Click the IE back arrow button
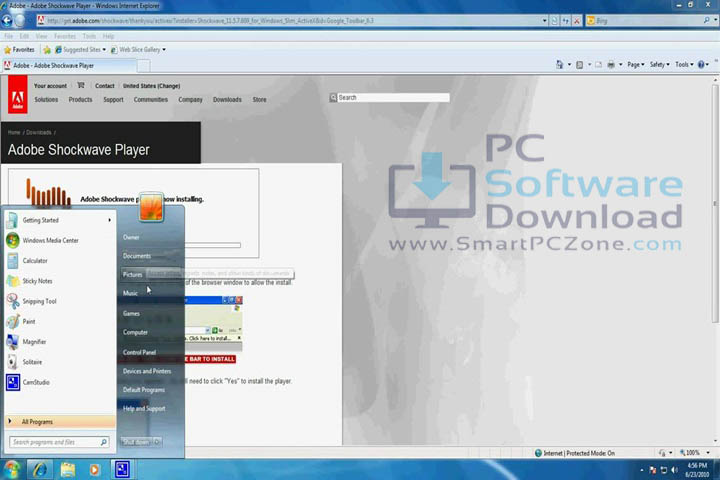This screenshot has width=720, height=480. pos(7,21)
